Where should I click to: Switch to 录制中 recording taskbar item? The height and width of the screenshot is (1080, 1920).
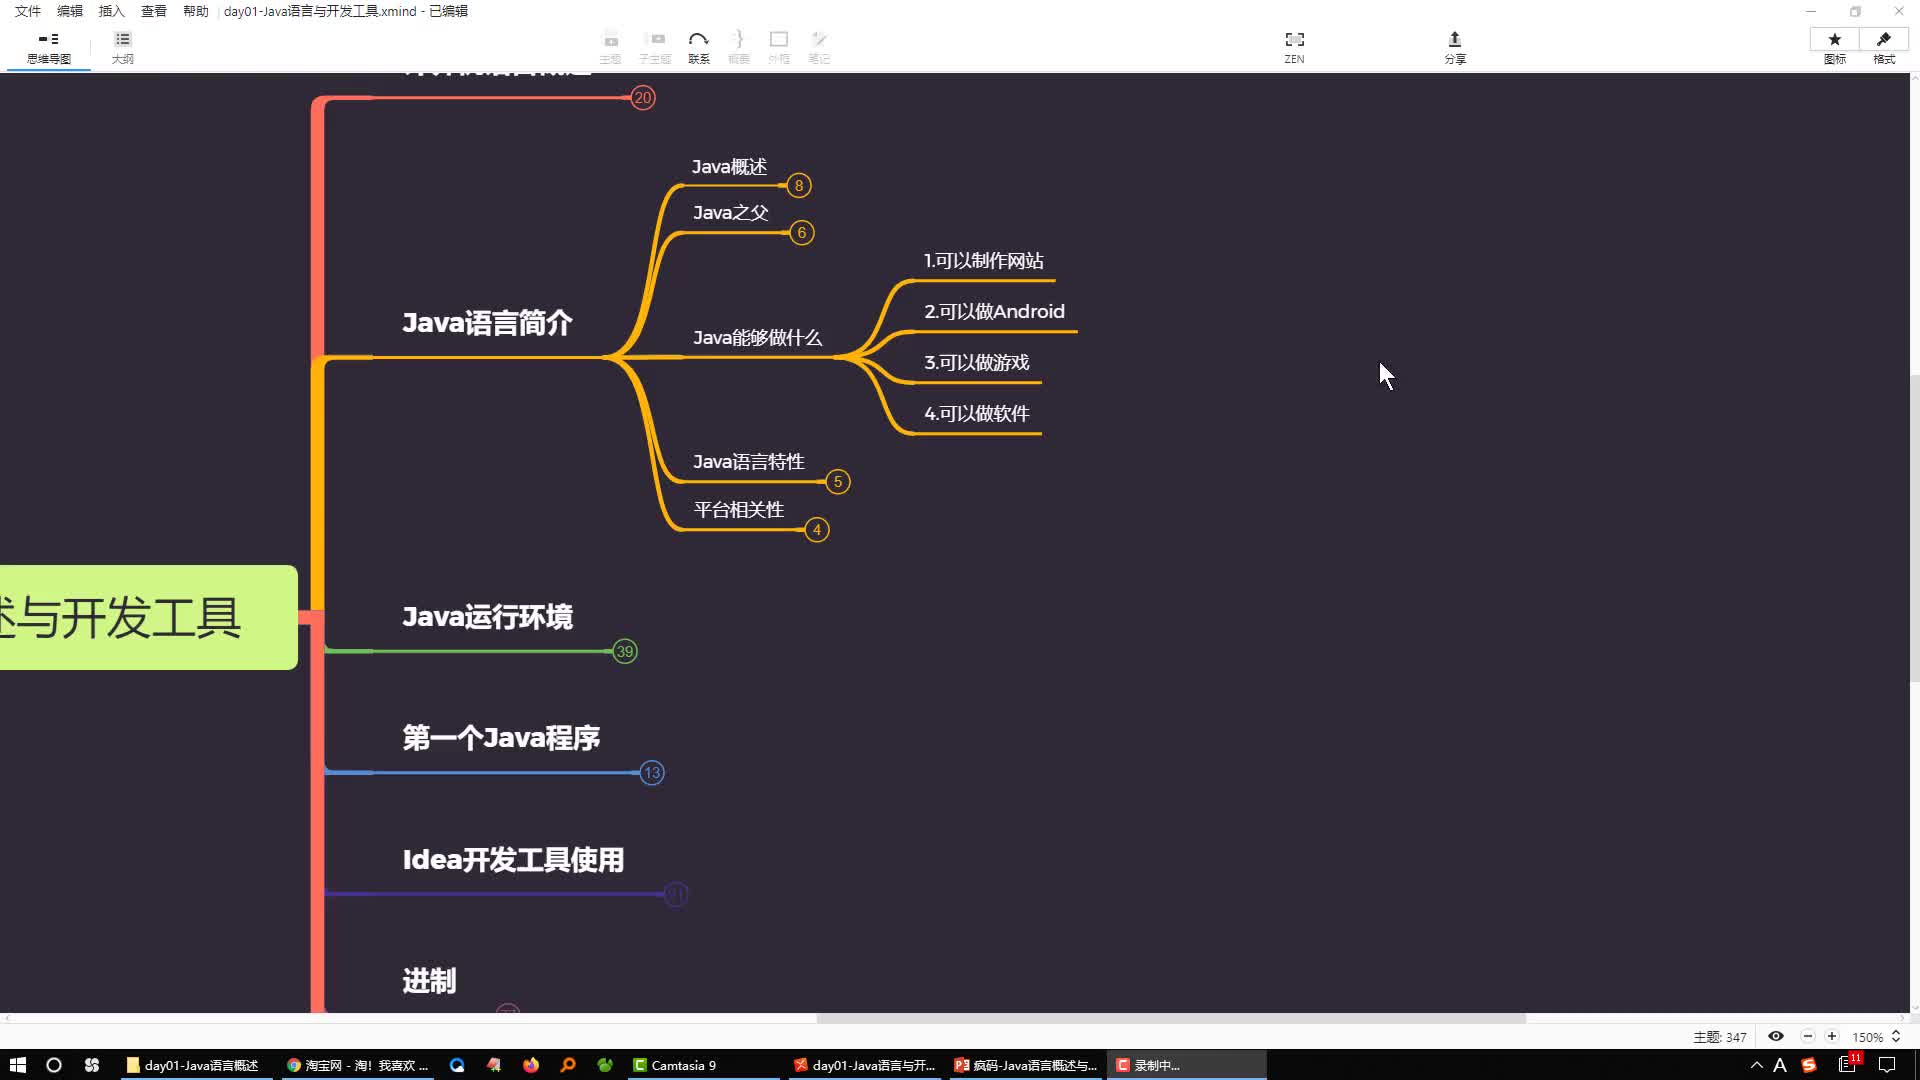(x=1187, y=1065)
